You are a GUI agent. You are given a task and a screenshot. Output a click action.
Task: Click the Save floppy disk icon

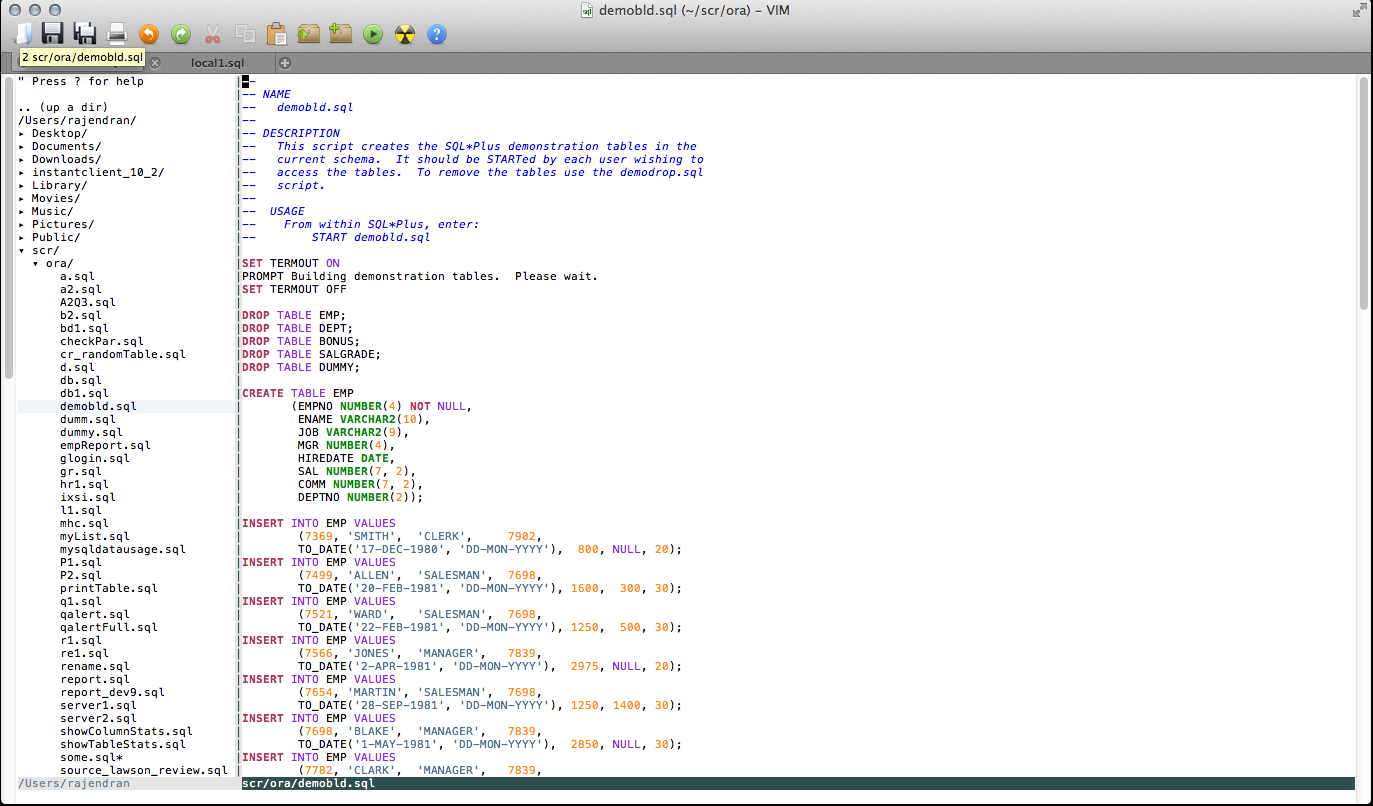[x=52, y=34]
